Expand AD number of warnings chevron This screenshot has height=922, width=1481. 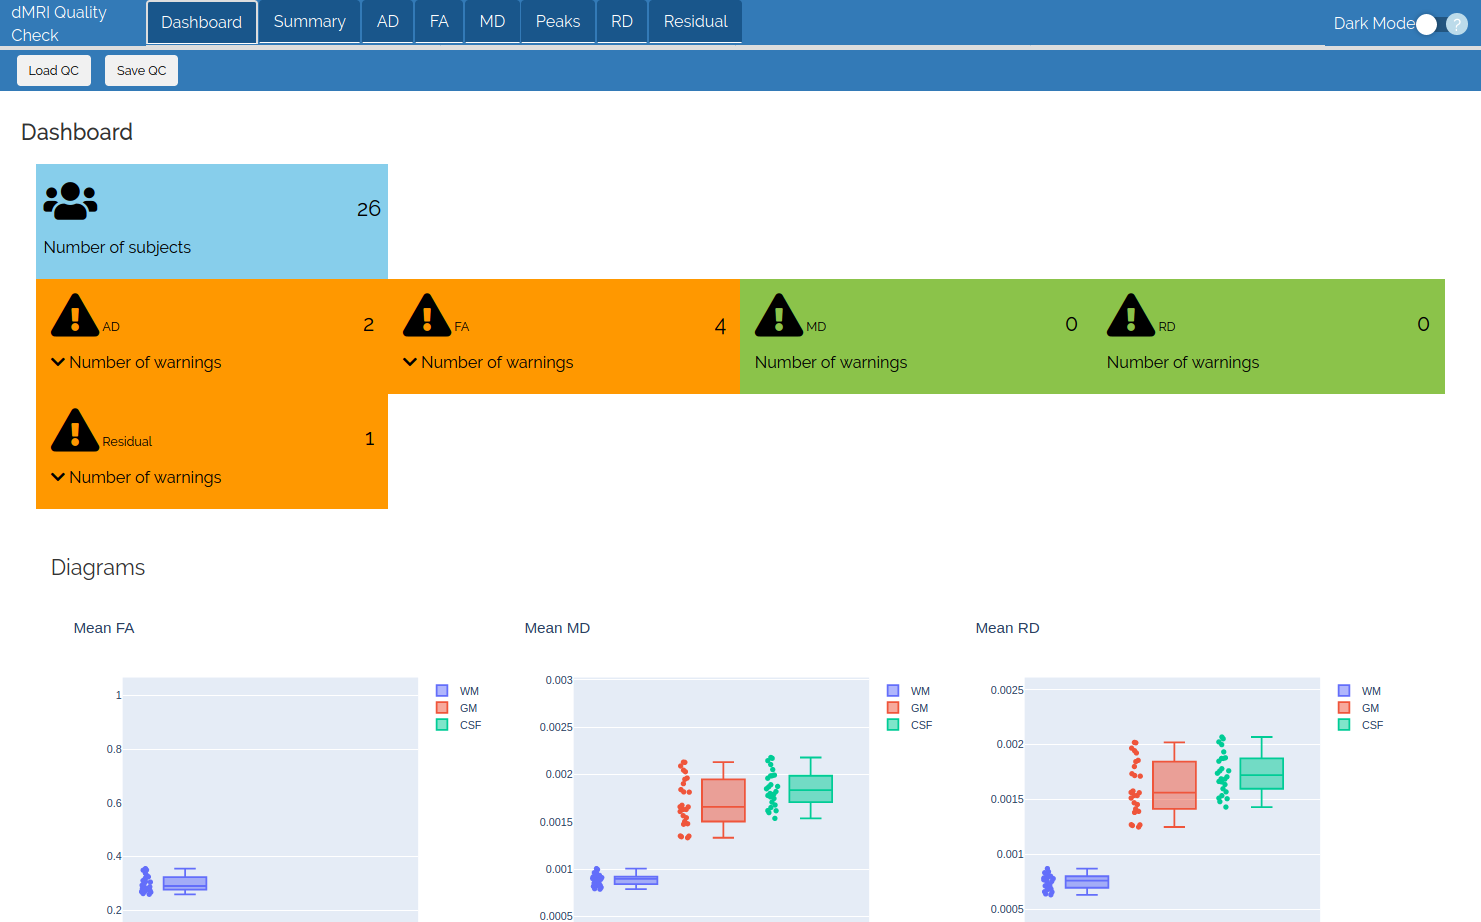pyautogui.click(x=58, y=362)
